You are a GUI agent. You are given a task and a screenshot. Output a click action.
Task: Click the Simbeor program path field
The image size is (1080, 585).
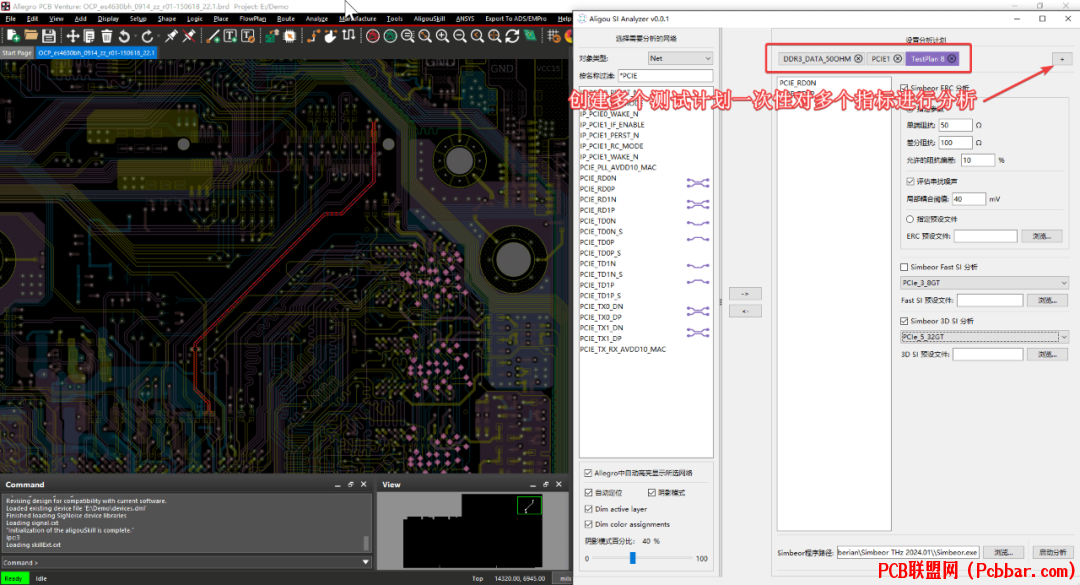click(x=908, y=553)
